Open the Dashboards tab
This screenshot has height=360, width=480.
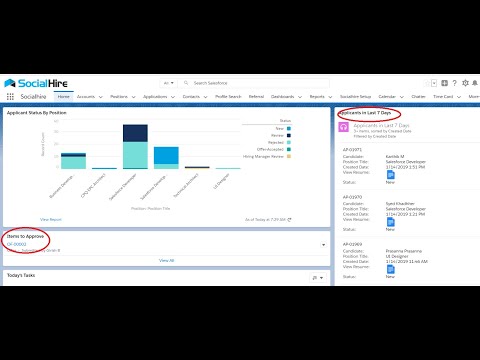[x=282, y=97]
